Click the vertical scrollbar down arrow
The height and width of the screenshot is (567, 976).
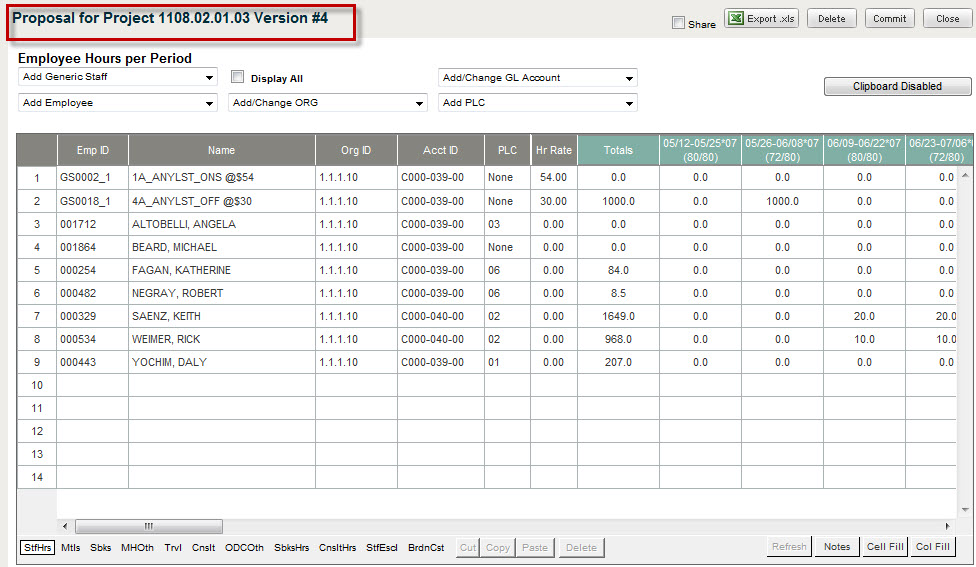click(x=966, y=509)
